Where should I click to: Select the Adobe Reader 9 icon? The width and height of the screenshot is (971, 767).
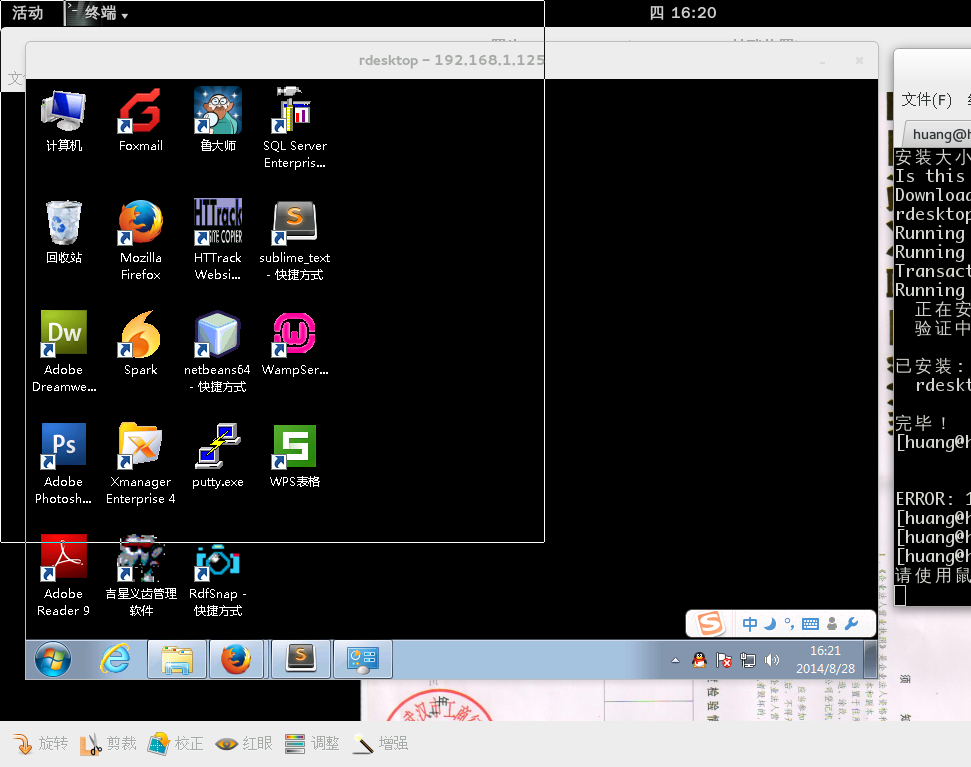point(64,577)
